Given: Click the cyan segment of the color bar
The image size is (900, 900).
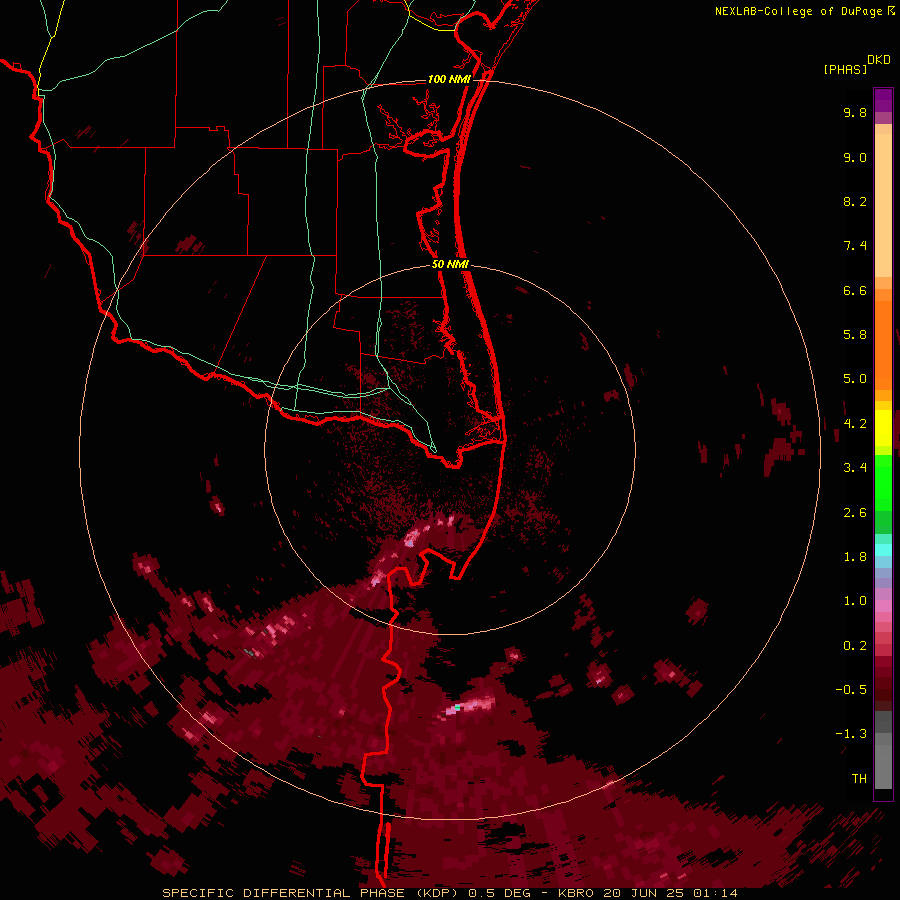Looking at the screenshot, I should 883,549.
